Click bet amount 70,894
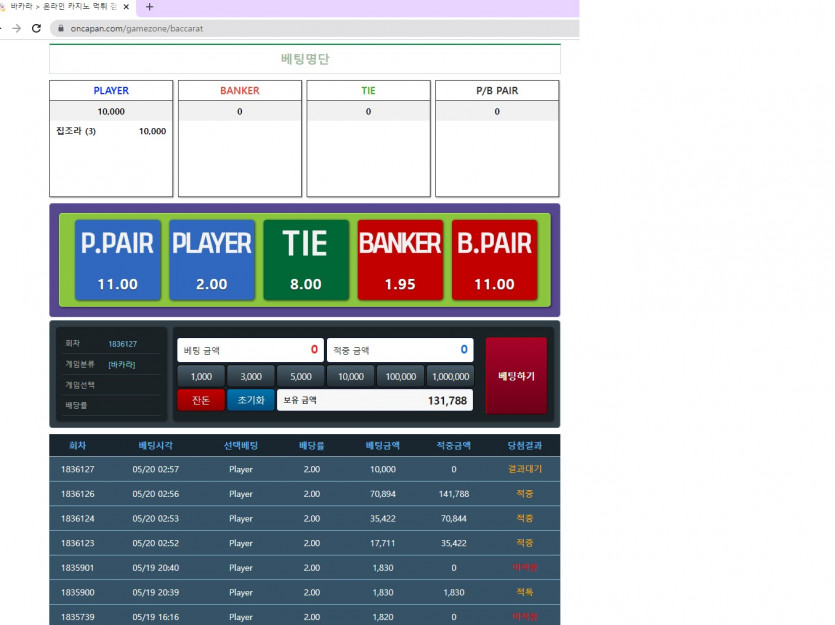835x625 pixels. [383, 494]
